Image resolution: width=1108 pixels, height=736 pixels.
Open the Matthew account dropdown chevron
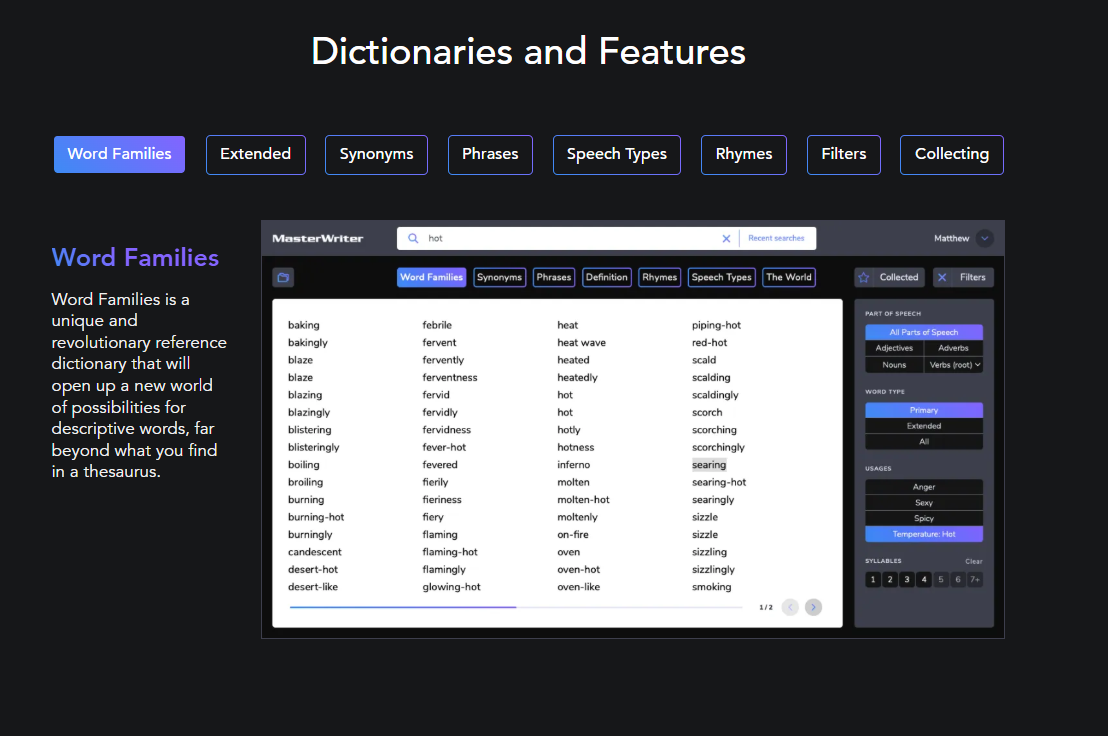984,239
